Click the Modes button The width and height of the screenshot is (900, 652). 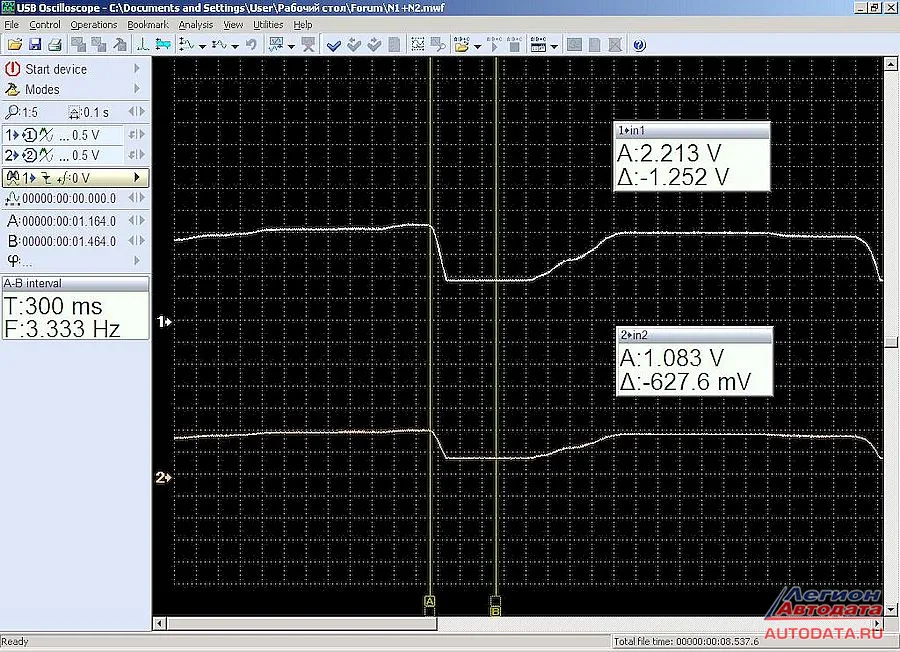pyautogui.click(x=75, y=89)
